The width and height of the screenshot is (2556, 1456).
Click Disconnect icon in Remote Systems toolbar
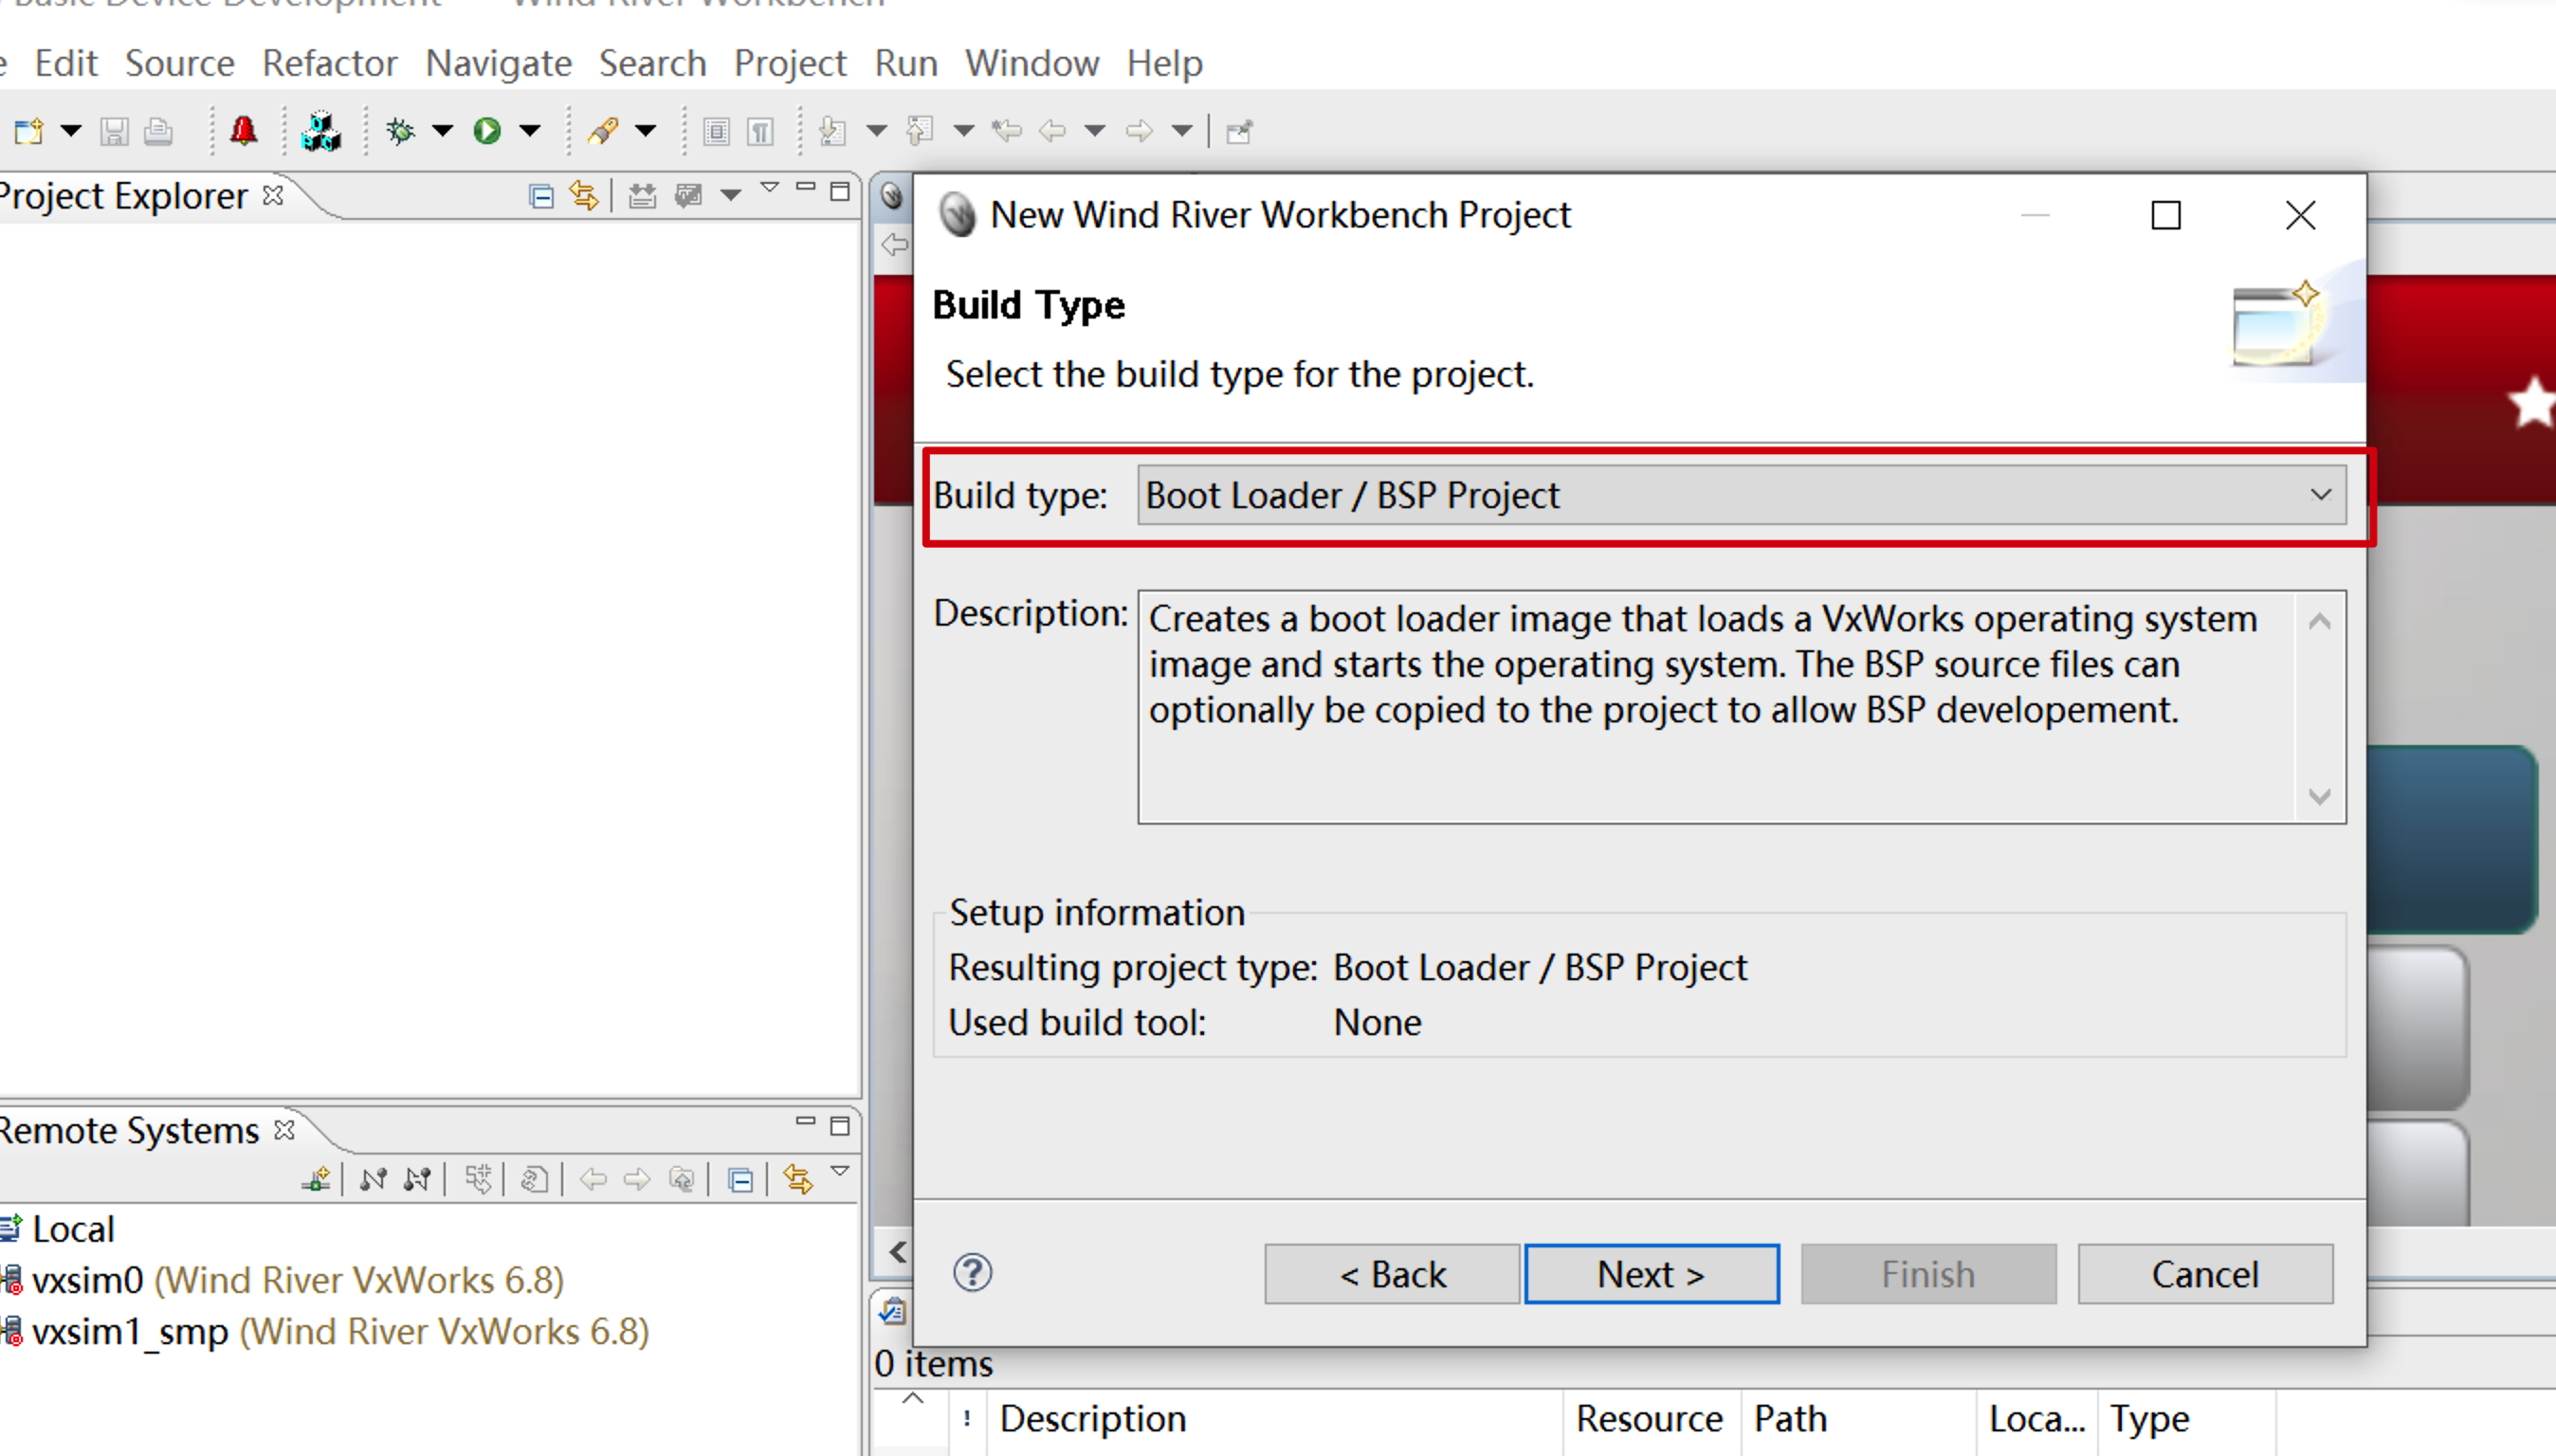(x=417, y=1180)
